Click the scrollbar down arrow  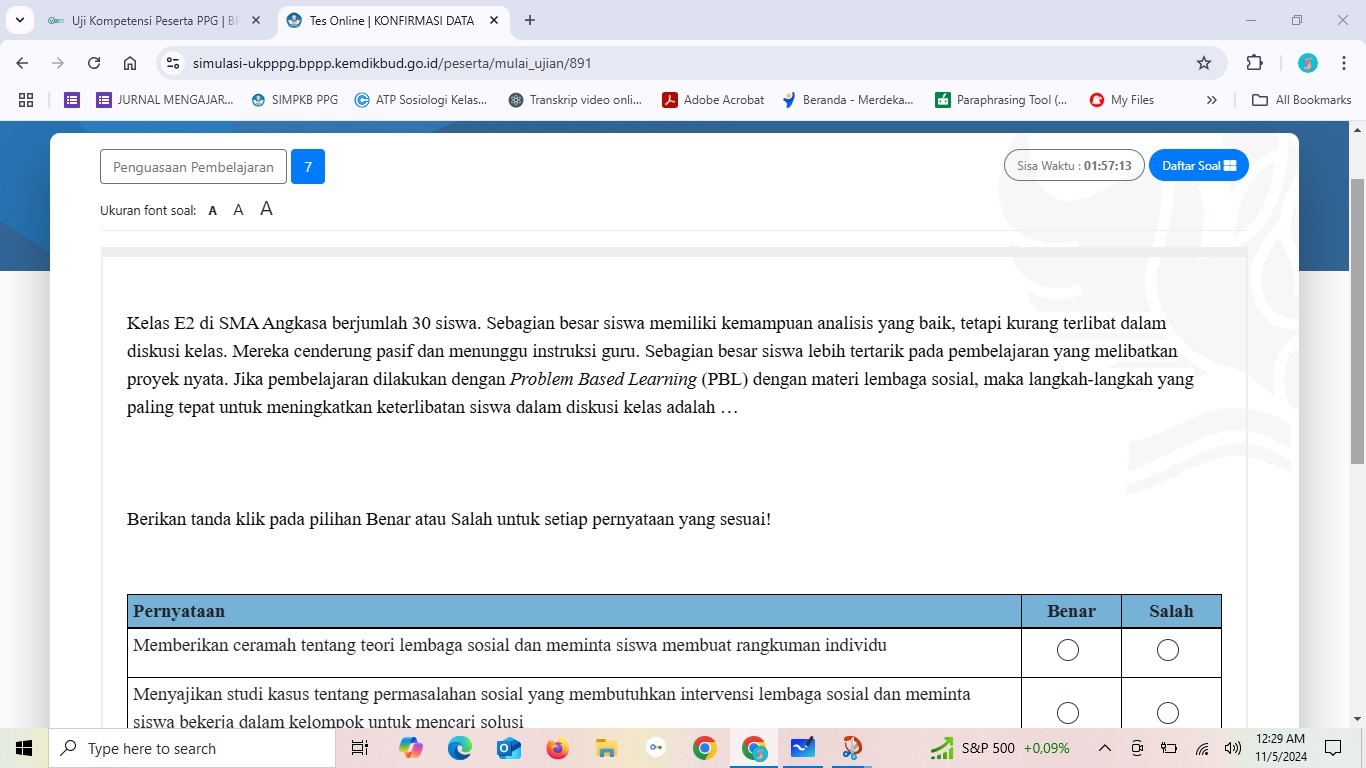coord(1357,718)
